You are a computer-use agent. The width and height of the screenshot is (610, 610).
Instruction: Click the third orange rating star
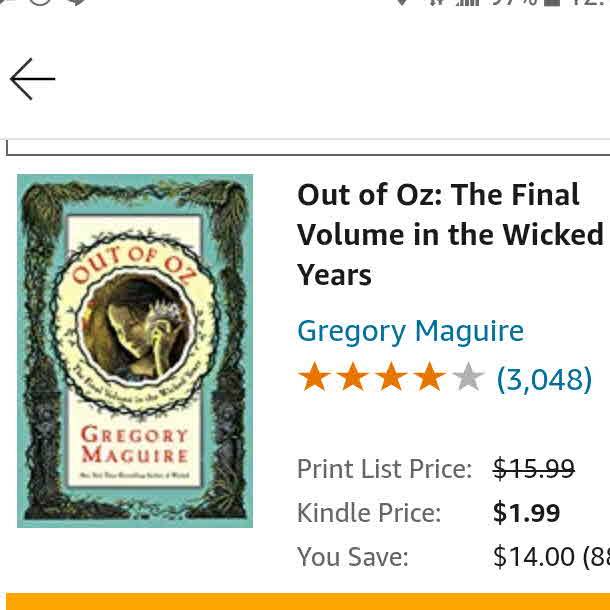391,378
